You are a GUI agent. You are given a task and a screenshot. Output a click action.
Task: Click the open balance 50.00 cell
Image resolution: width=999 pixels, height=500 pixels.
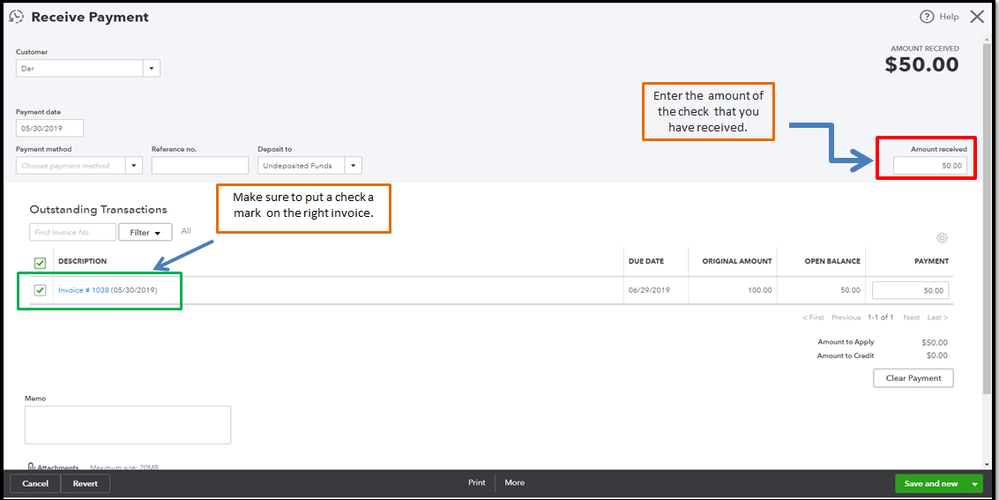click(x=850, y=290)
